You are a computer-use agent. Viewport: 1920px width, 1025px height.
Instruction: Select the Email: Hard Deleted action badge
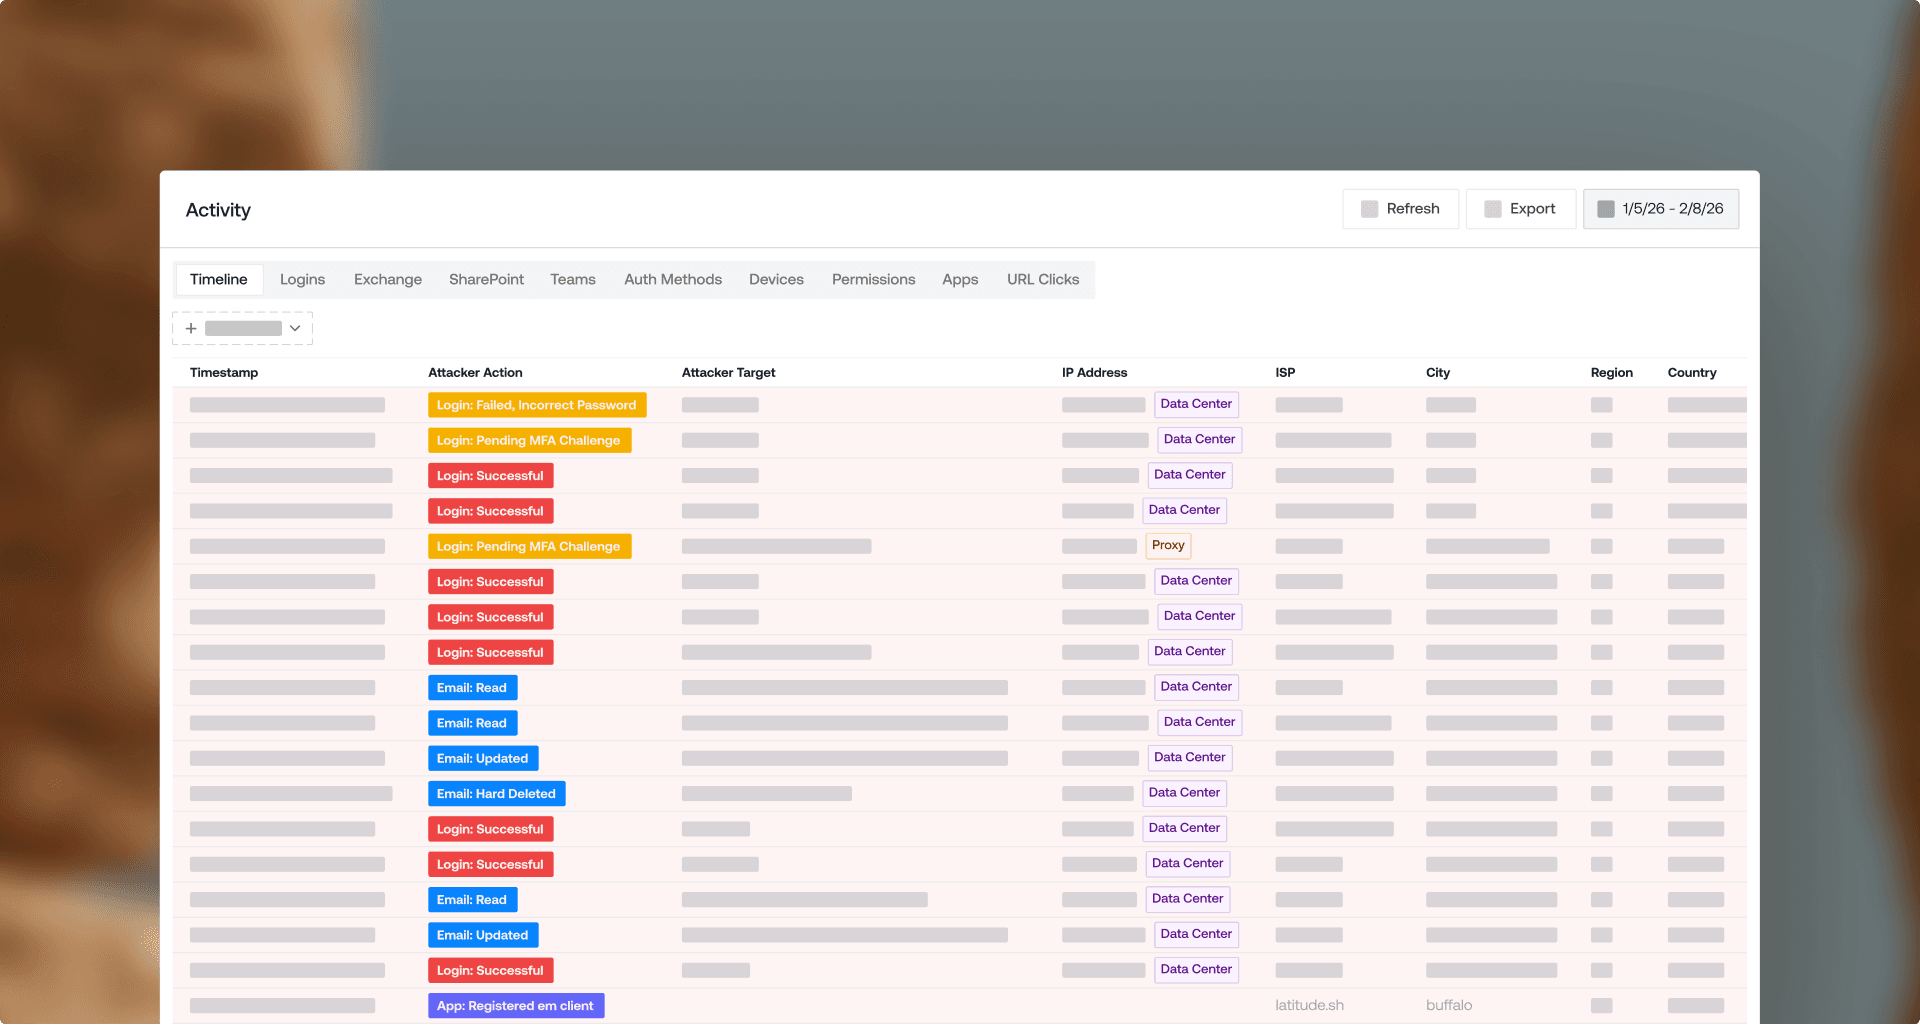tap(497, 794)
